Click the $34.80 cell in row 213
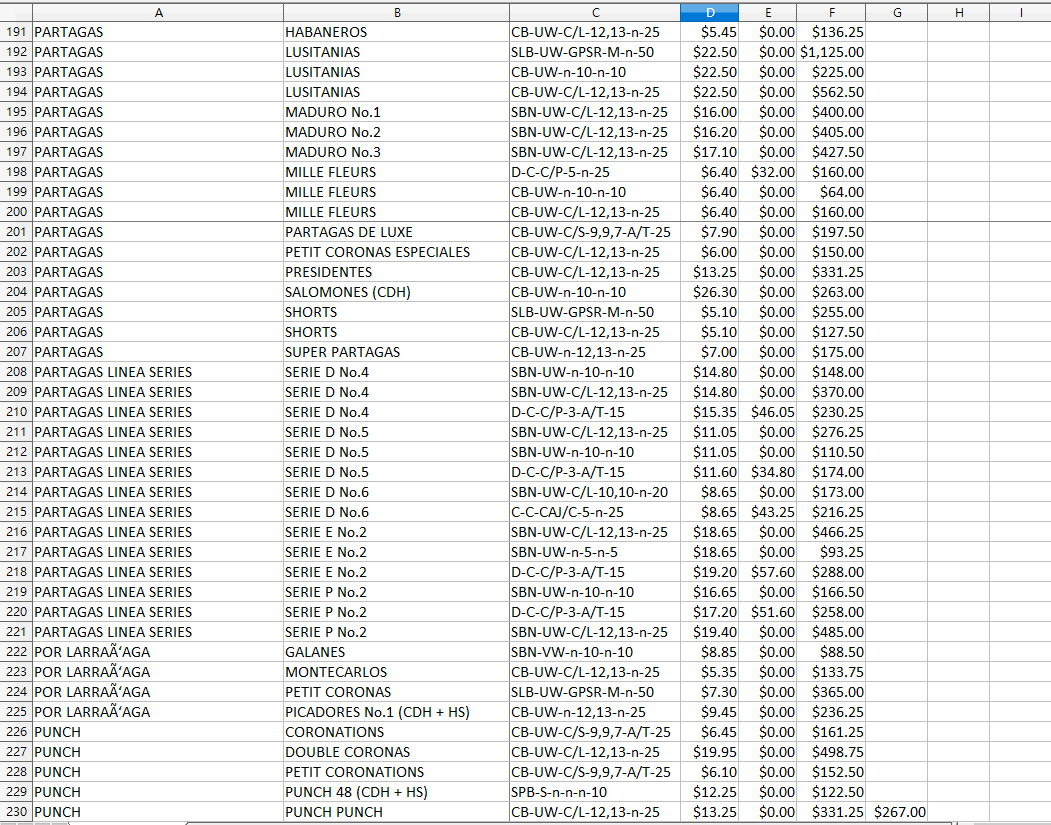Image resolution: width=1051 pixels, height=825 pixels. [768, 472]
